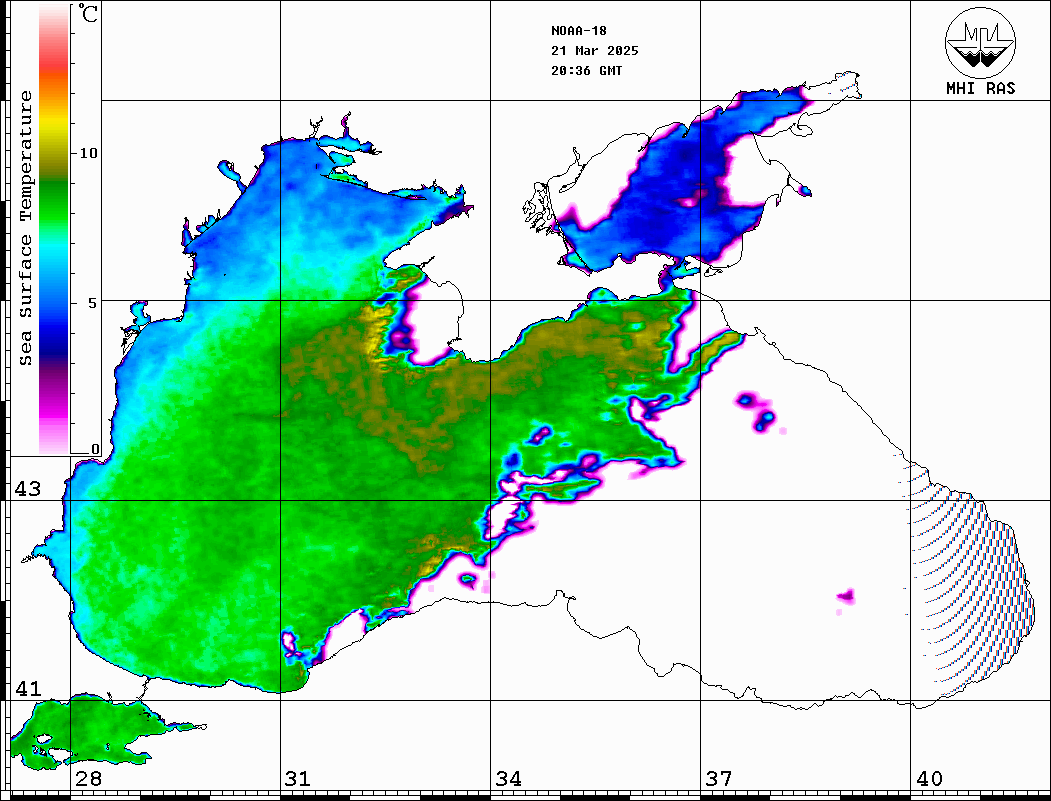Click the date '21 Mar 2025'
The width and height of the screenshot is (1051, 801).
(x=595, y=51)
